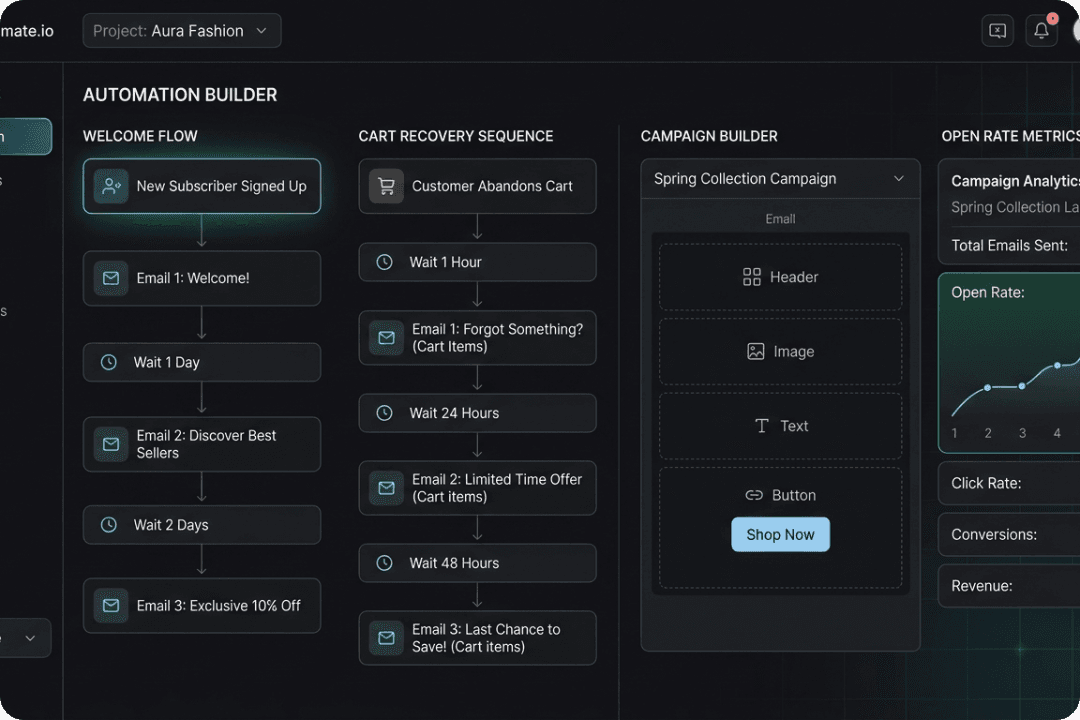Click the New Subscriber Signed Up user icon

click(111, 186)
